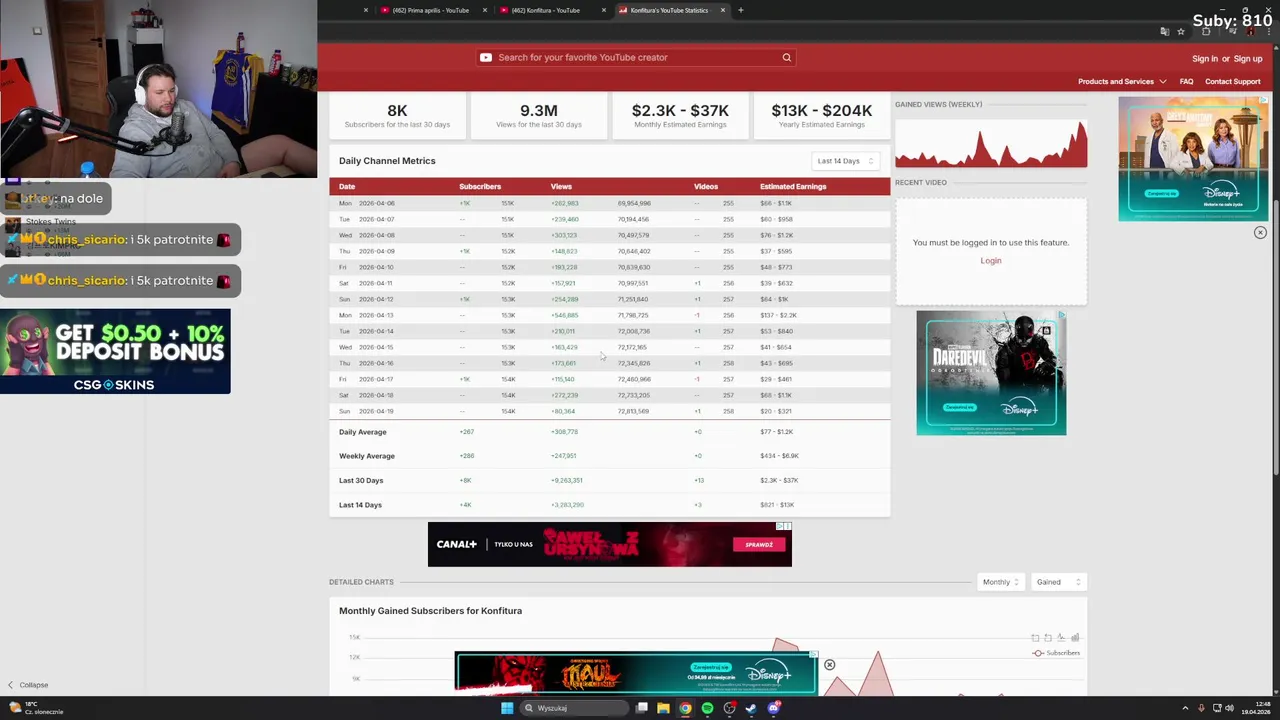Click the $2.3K - $37K monthly earnings card
The width and height of the screenshot is (1280, 720).
(680, 115)
